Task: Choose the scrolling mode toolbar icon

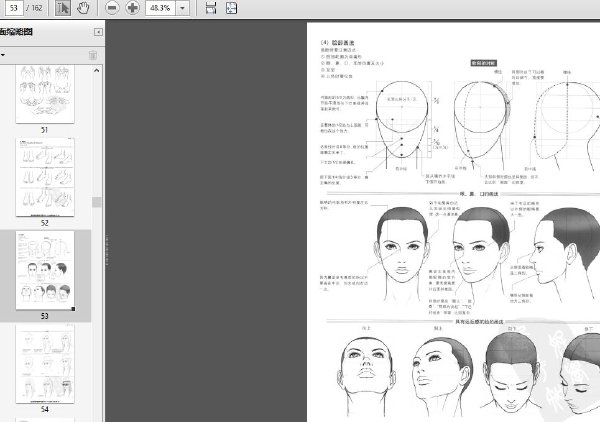Action: click(211, 8)
